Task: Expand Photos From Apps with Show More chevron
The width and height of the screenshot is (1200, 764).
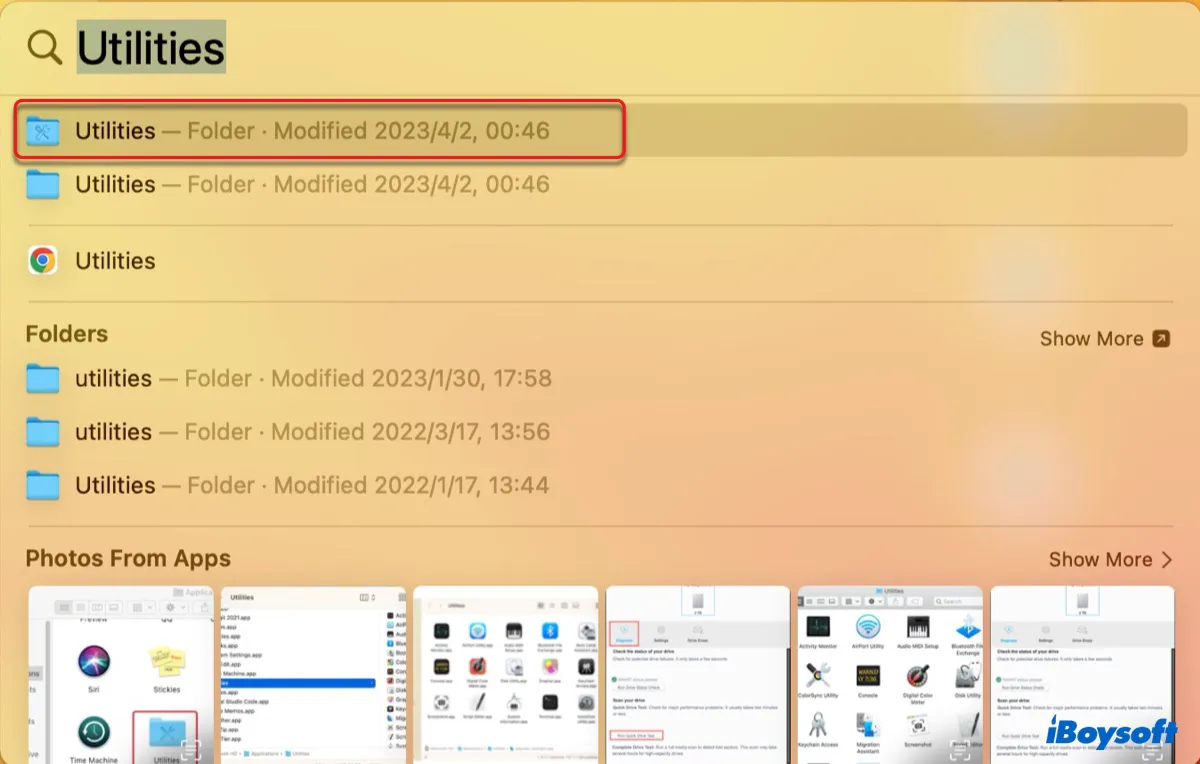Action: (1166, 560)
